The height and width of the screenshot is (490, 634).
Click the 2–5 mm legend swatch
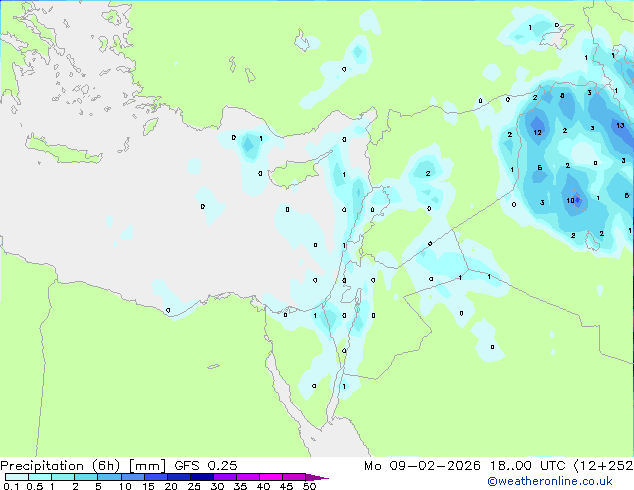coord(86,477)
